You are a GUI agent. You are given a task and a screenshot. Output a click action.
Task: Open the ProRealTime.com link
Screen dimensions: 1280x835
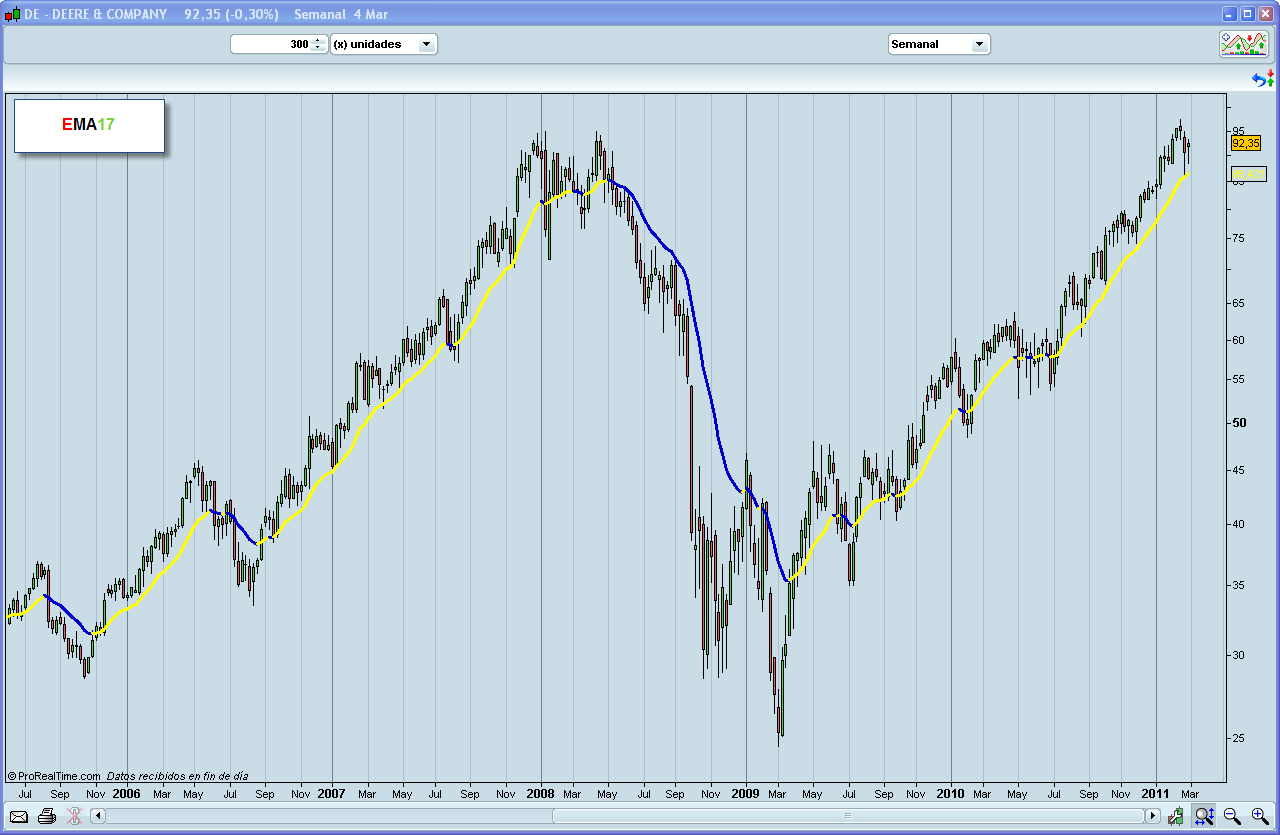coord(55,775)
